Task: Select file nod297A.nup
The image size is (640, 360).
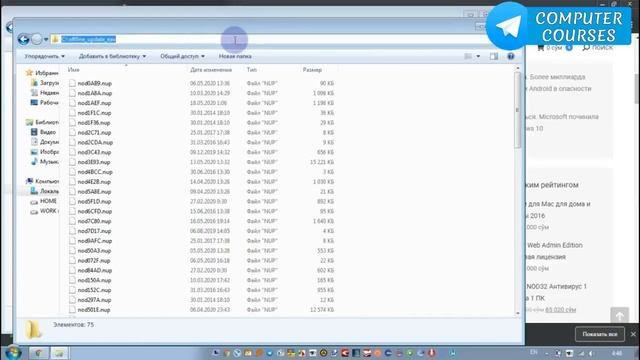Action: pyautogui.click(x=94, y=300)
